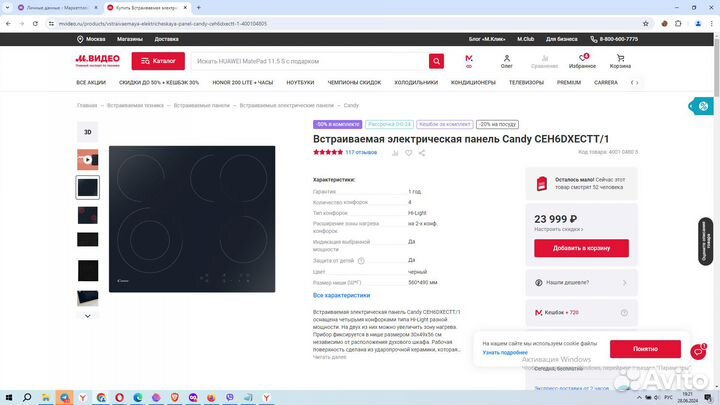Open the 3D view thumbnail

[x=88, y=132]
